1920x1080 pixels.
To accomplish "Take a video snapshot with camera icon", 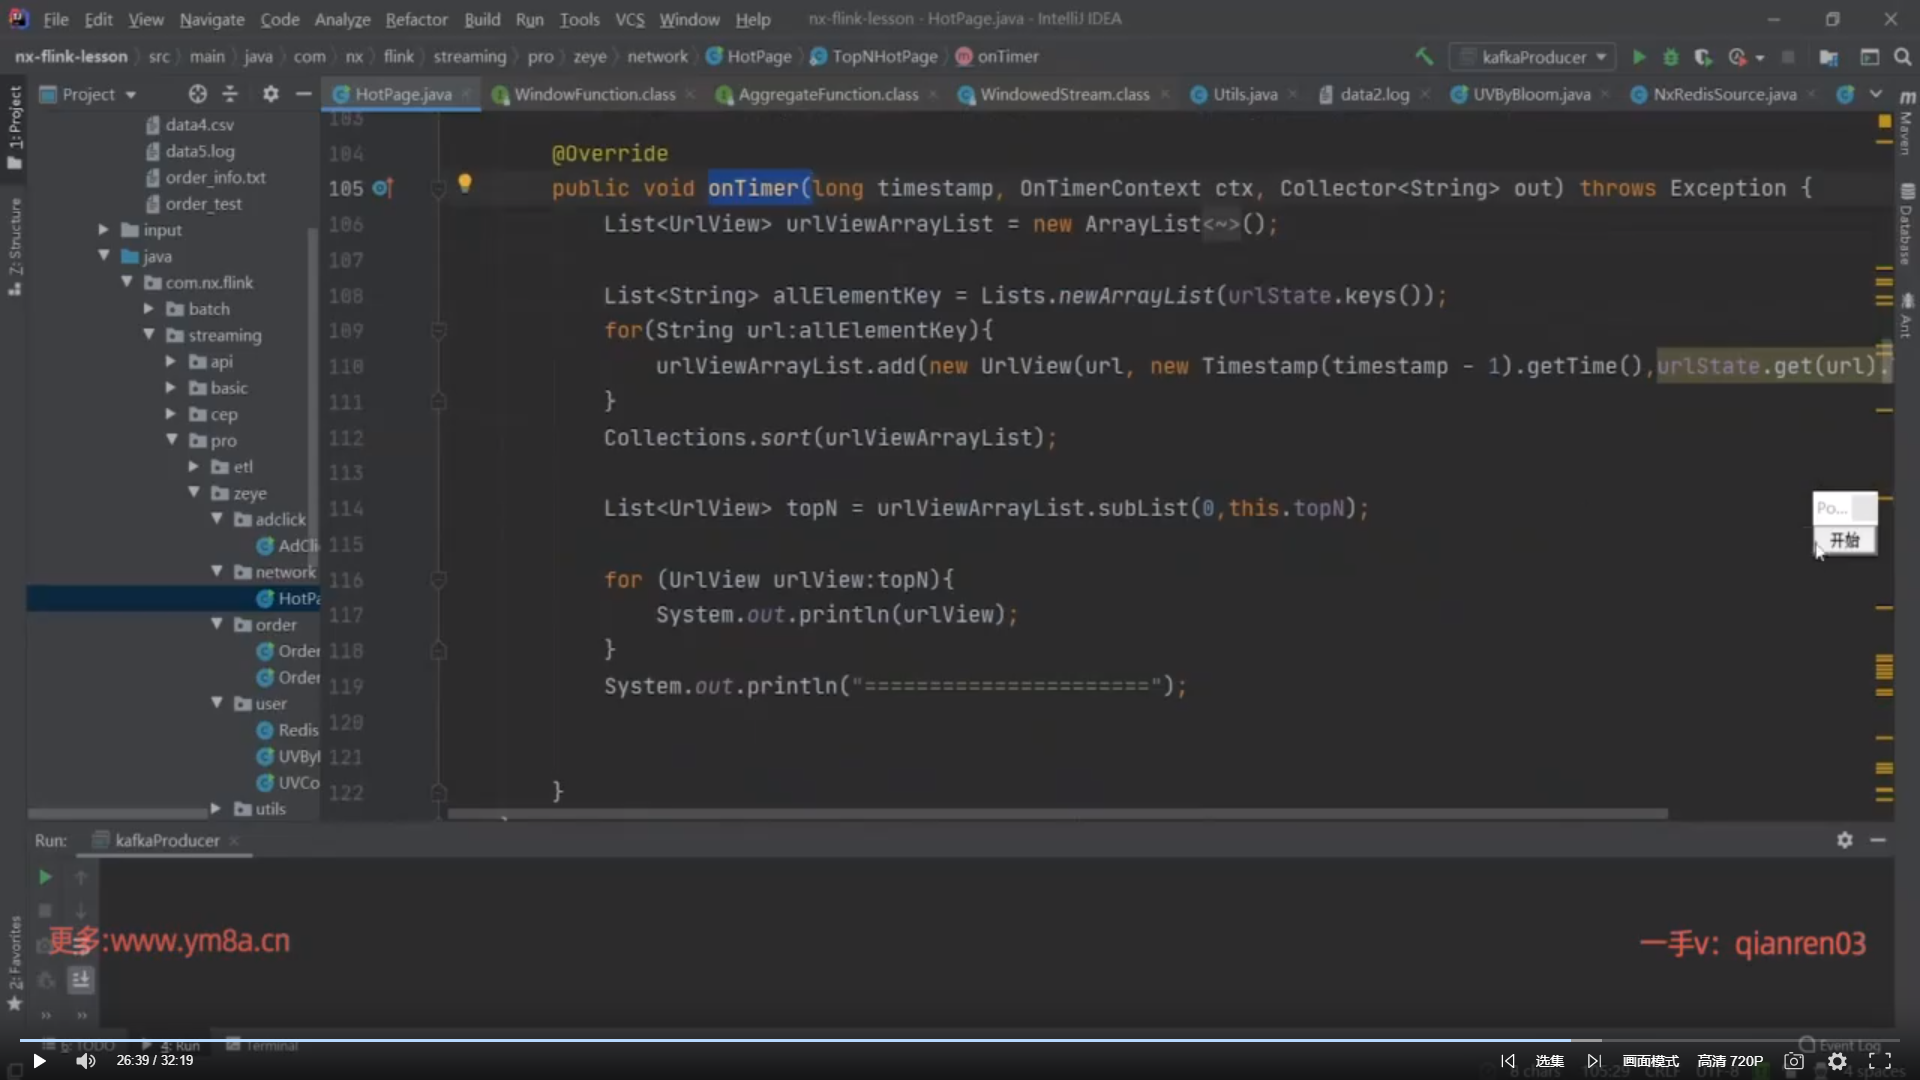I will pos(1794,1061).
